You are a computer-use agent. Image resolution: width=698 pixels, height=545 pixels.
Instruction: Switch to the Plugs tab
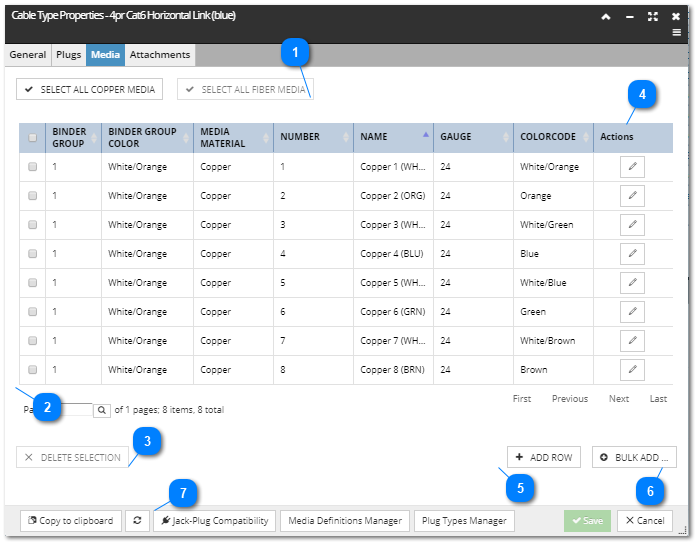coord(69,55)
